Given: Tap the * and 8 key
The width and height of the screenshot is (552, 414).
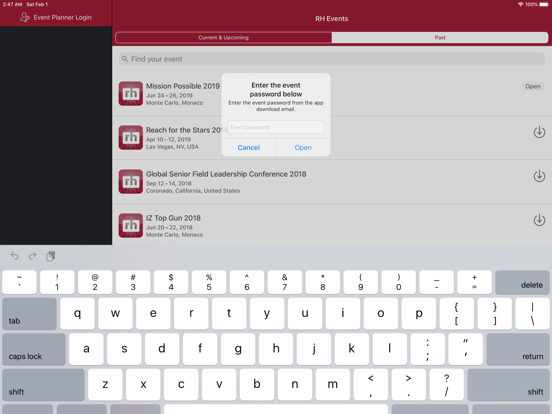Looking at the screenshot, I should [322, 282].
